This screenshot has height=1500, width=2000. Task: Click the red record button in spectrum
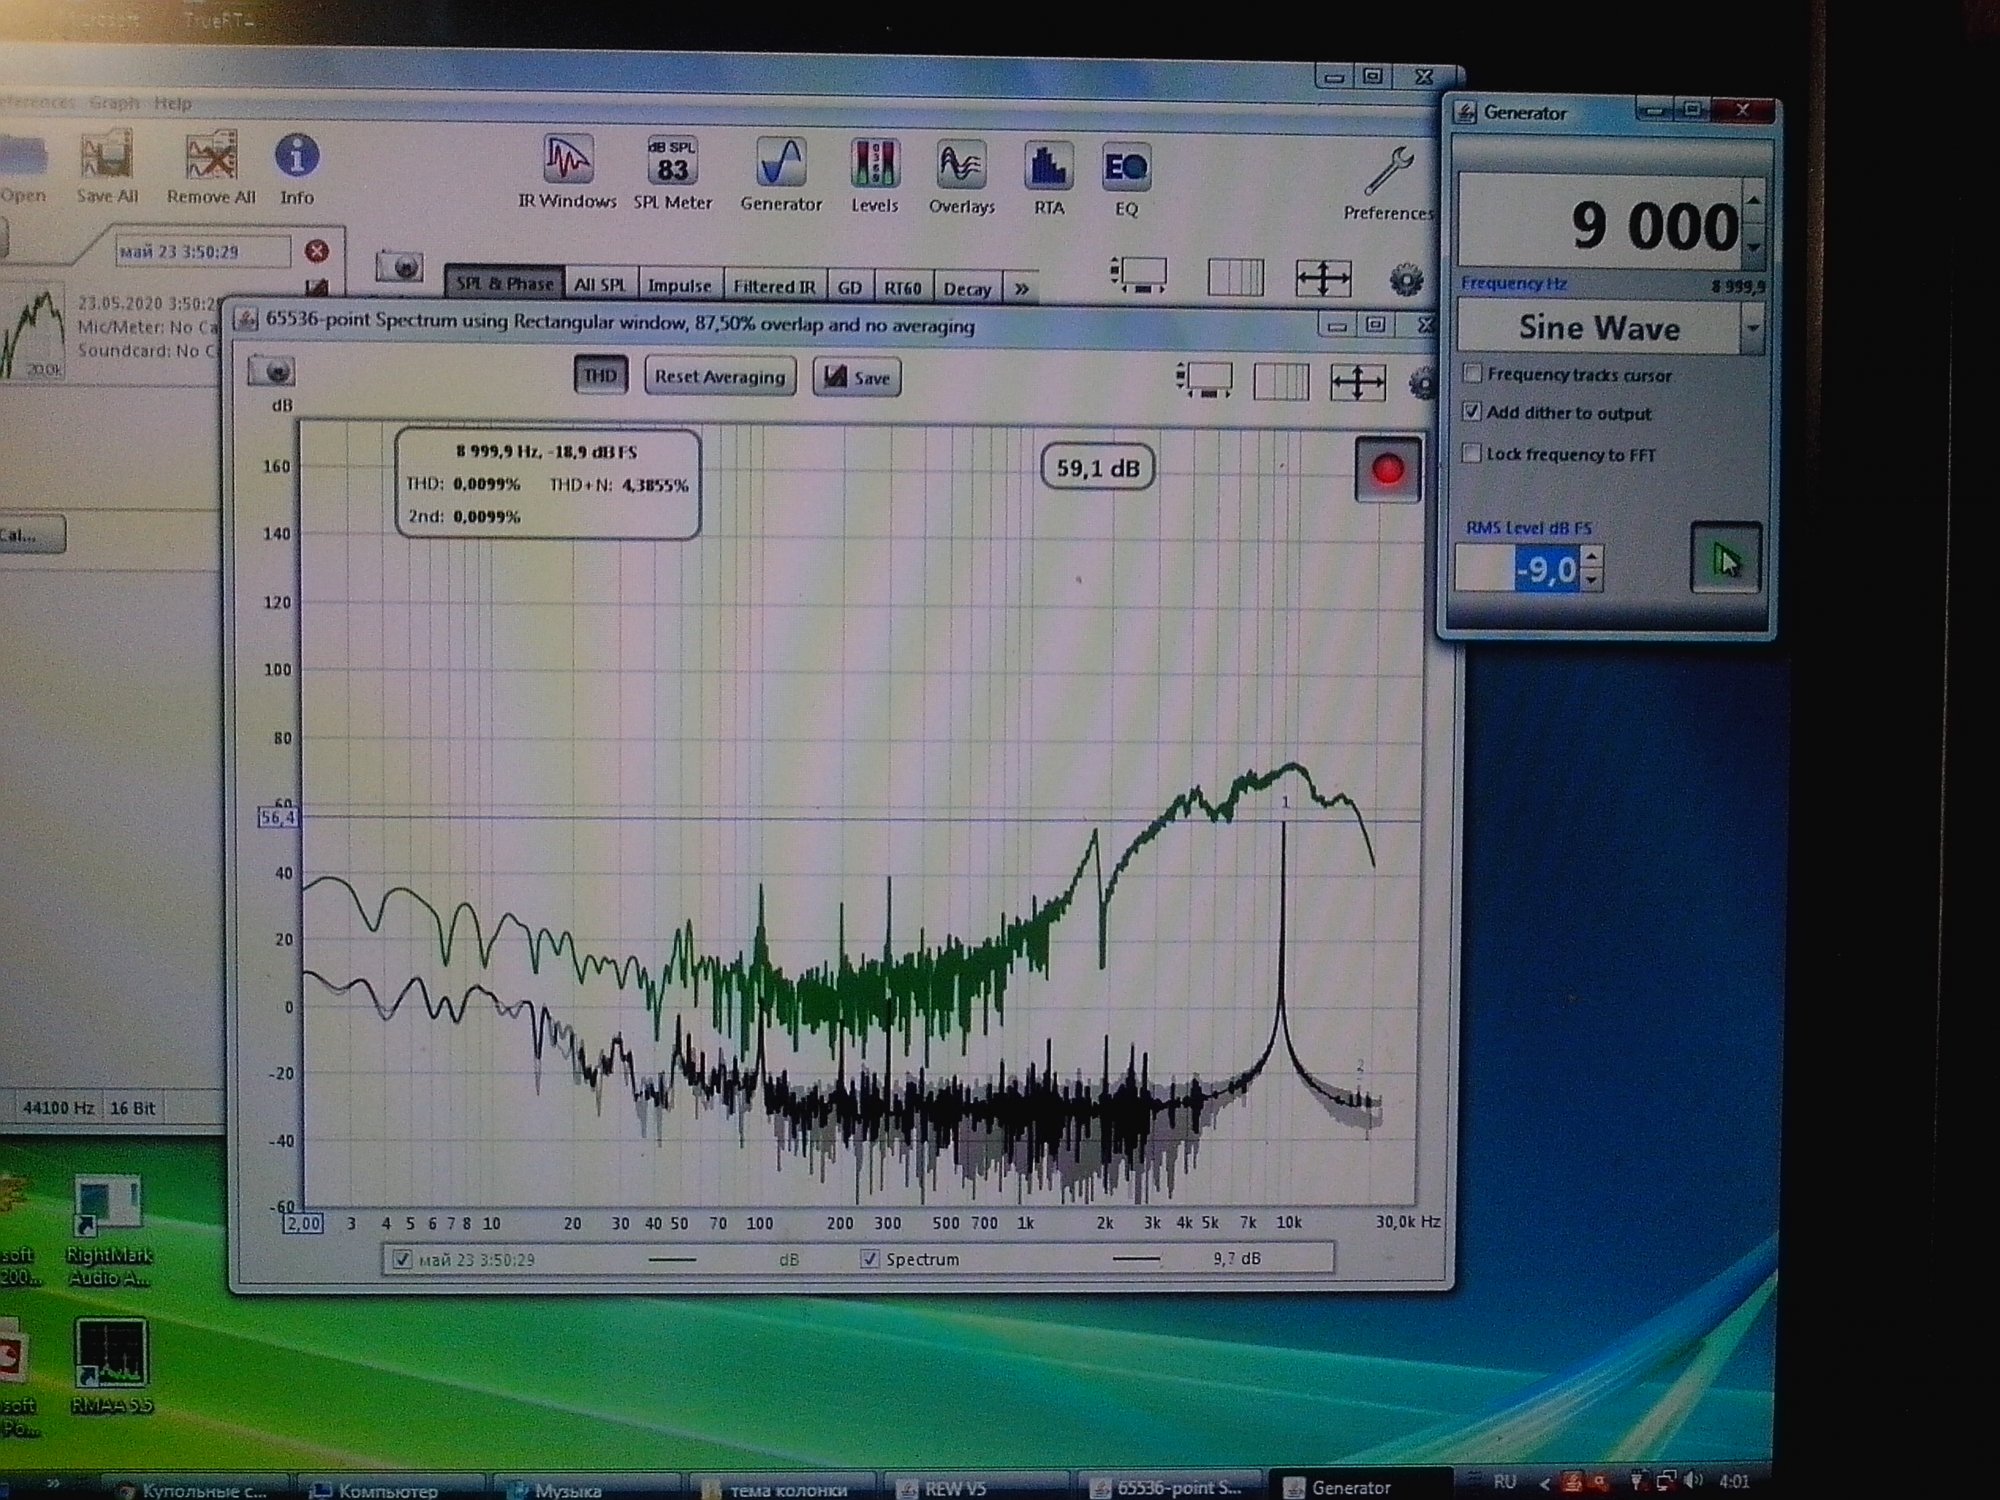tap(1387, 470)
